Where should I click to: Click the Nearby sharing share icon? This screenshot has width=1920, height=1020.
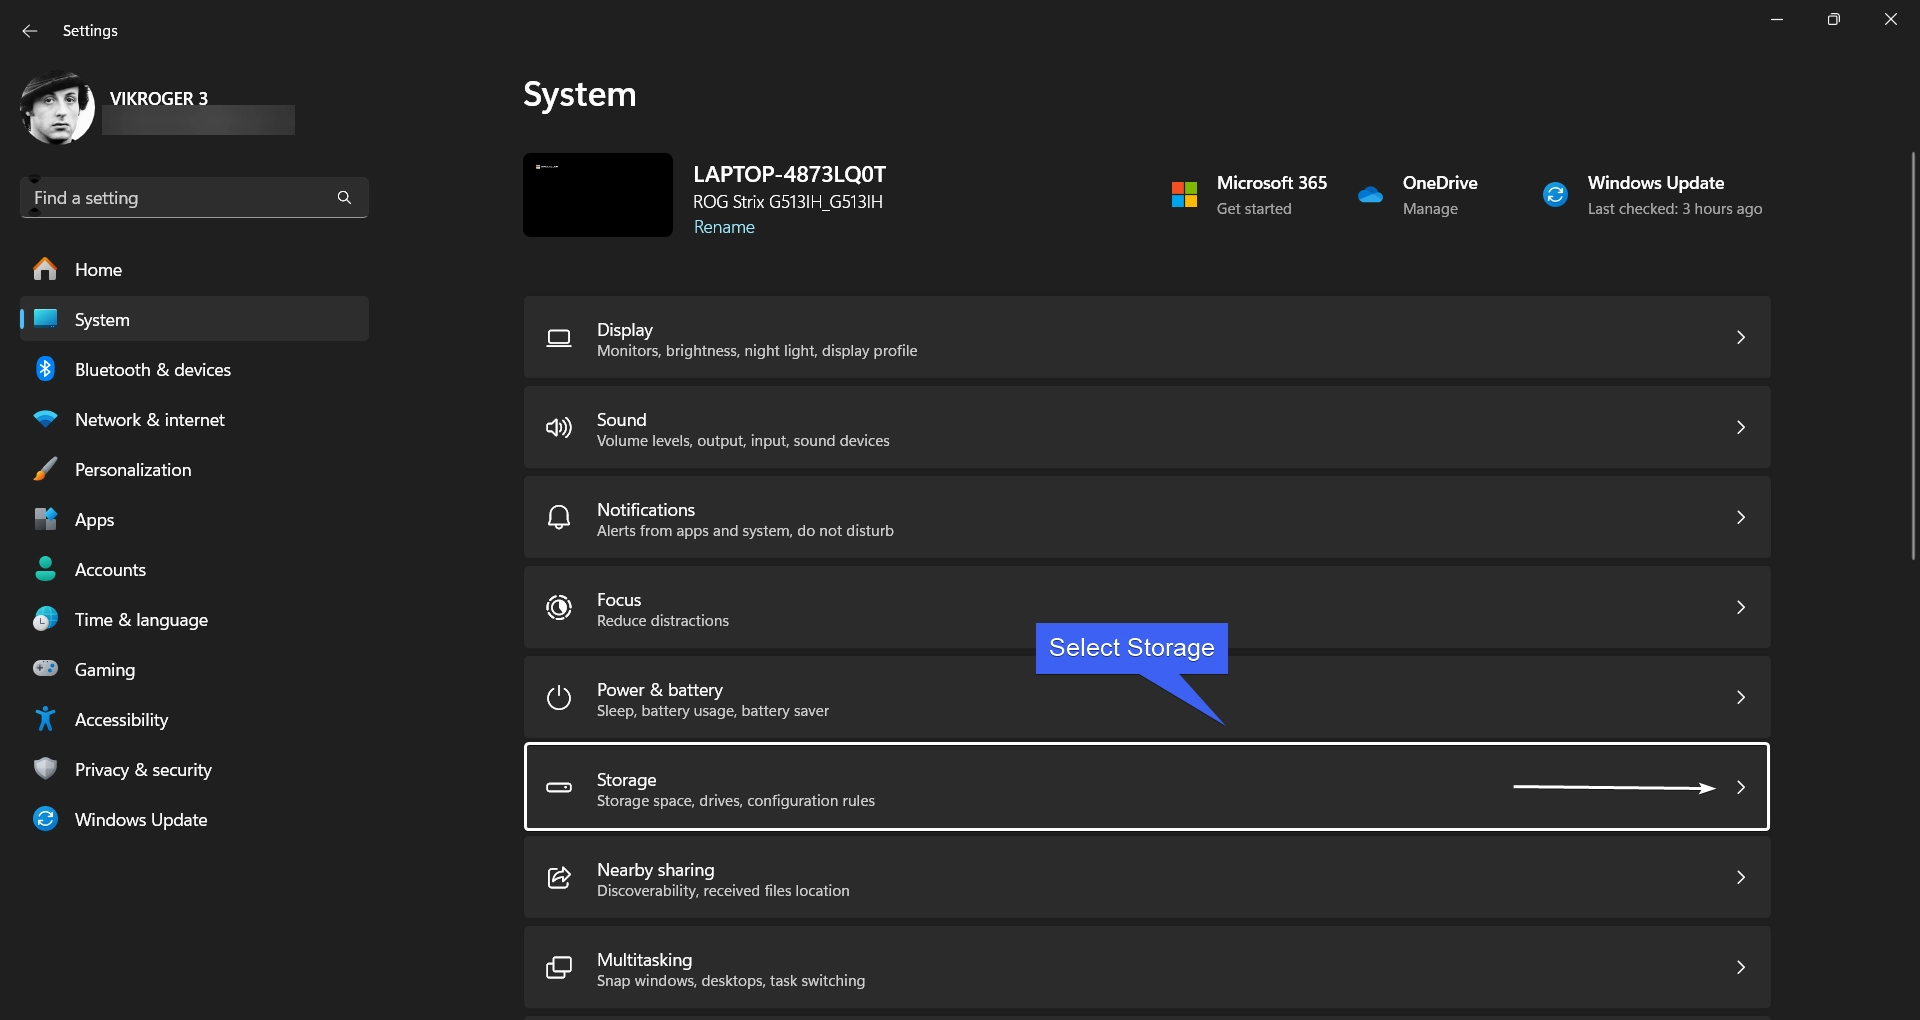[x=559, y=877]
